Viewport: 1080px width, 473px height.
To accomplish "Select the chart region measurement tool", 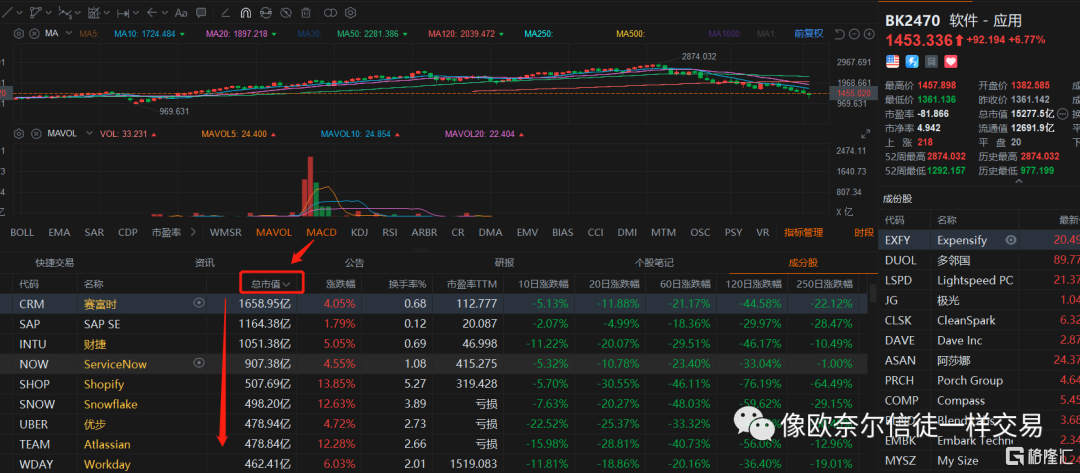I will click(94, 12).
